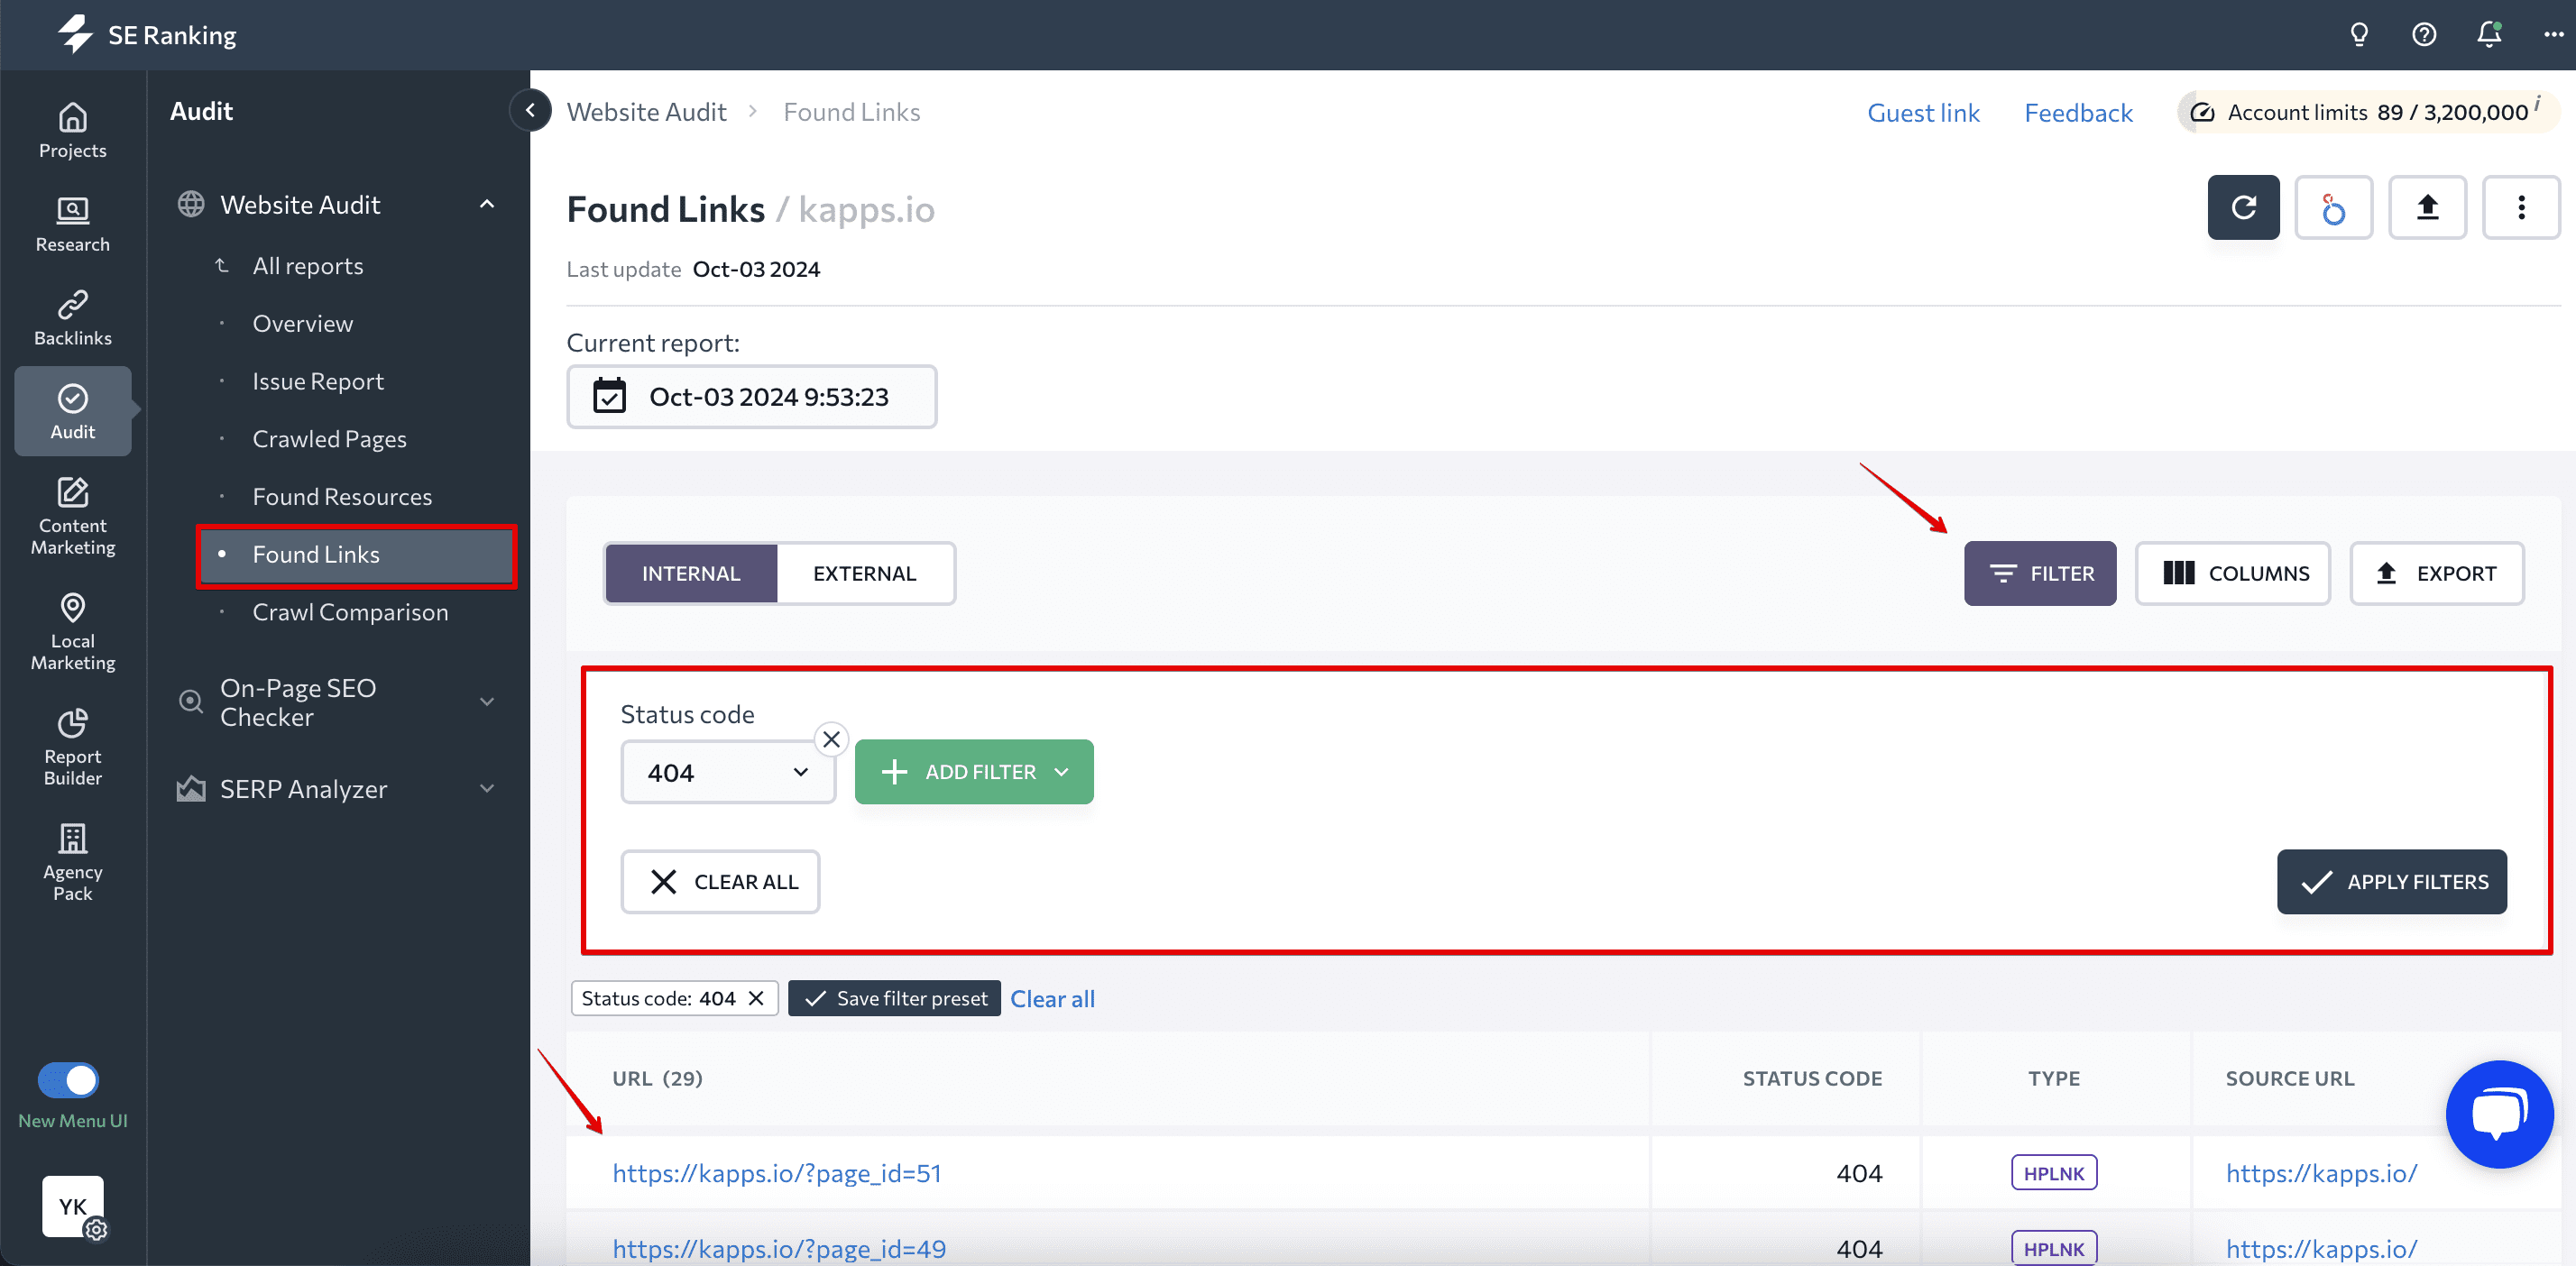2576x1266 pixels.
Task: Click the overflow menu three-dots icon
Action: 2522,206
